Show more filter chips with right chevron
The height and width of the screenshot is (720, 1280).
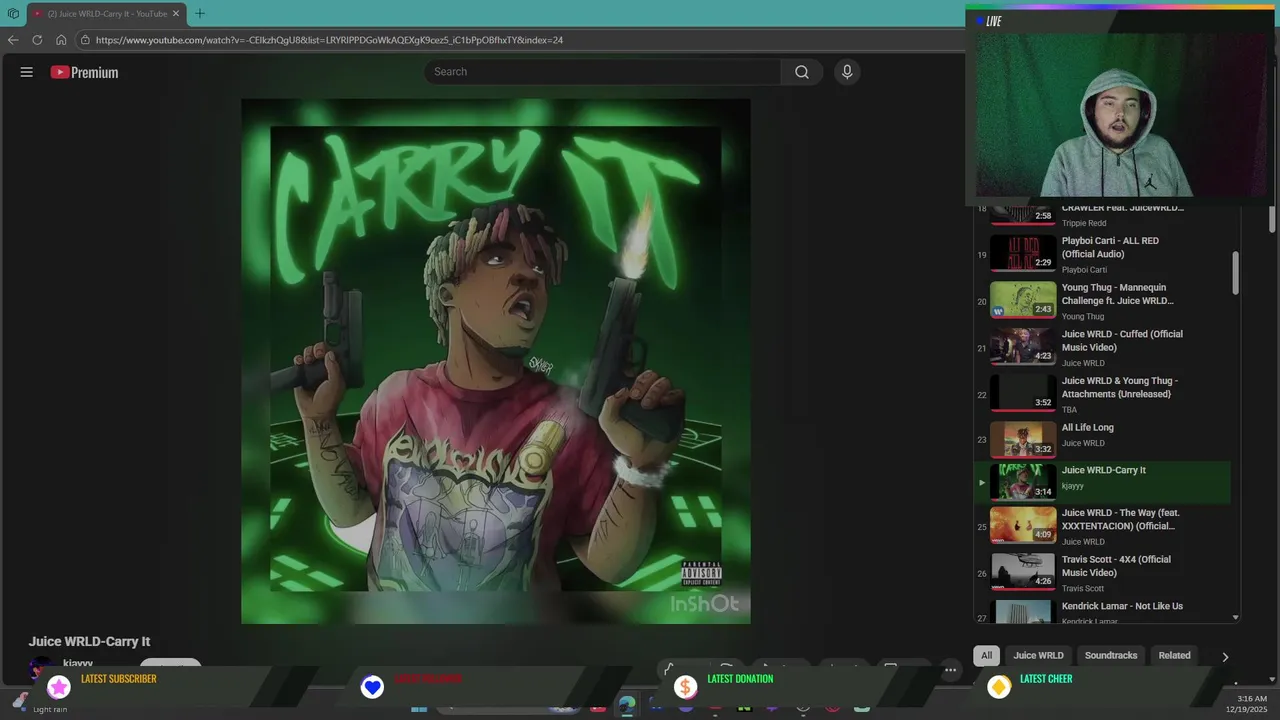click(x=1225, y=657)
